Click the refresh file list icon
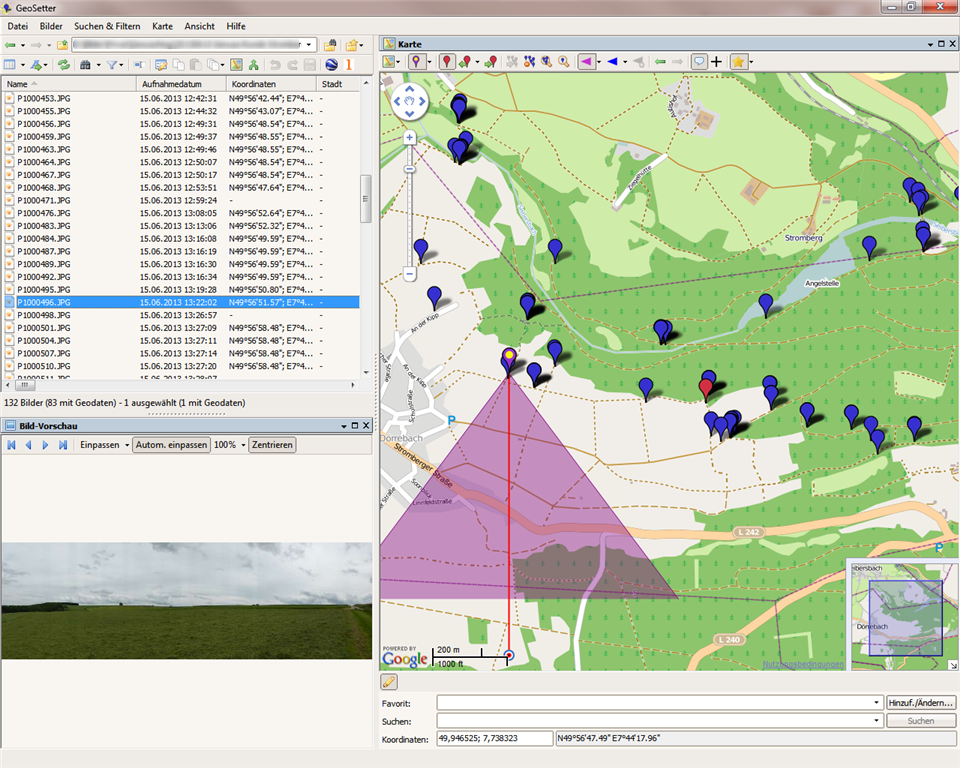The image size is (960, 768). tap(63, 65)
